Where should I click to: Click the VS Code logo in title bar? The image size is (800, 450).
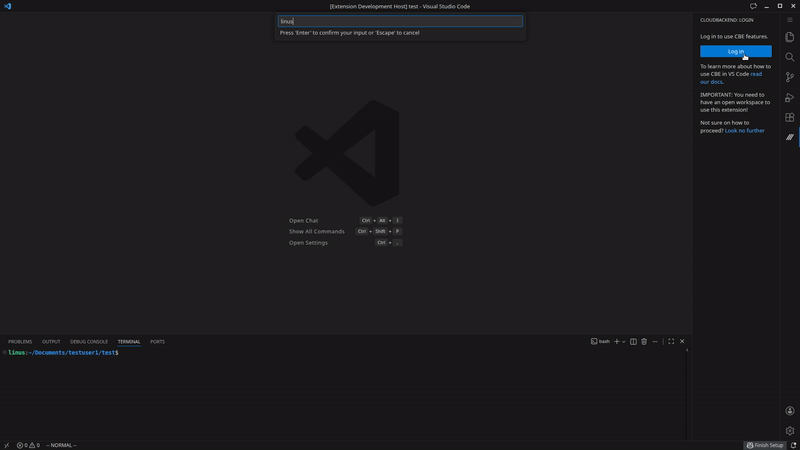coord(7,6)
